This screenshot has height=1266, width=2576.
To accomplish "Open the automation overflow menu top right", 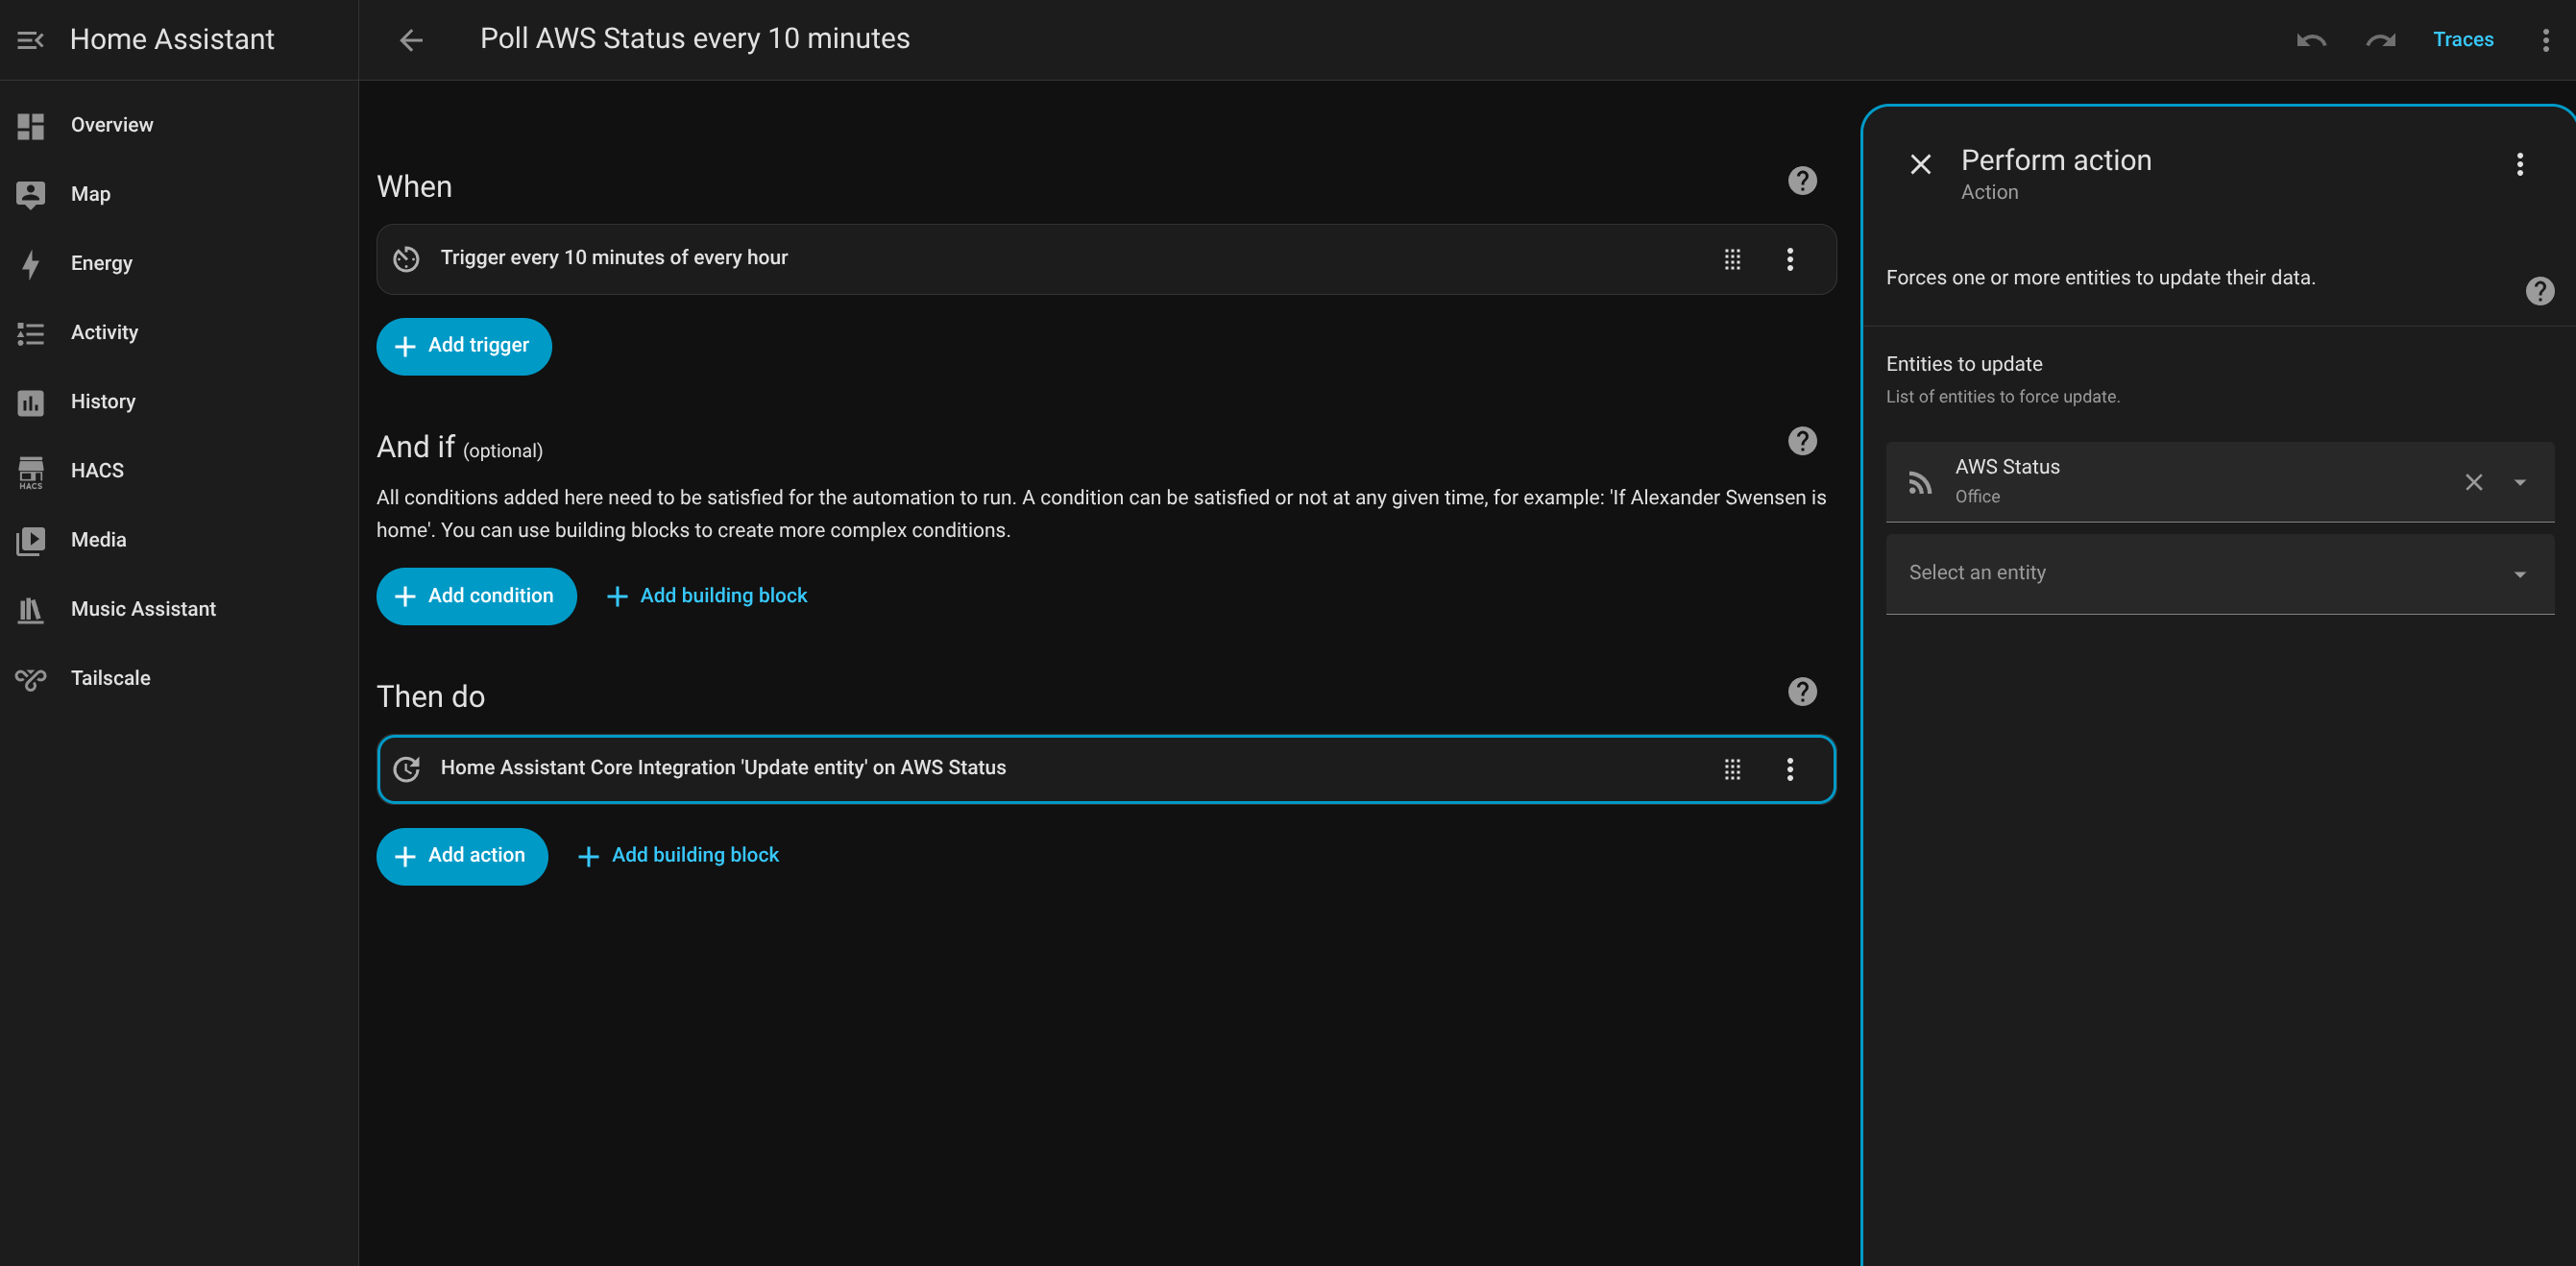I will click(x=2546, y=40).
